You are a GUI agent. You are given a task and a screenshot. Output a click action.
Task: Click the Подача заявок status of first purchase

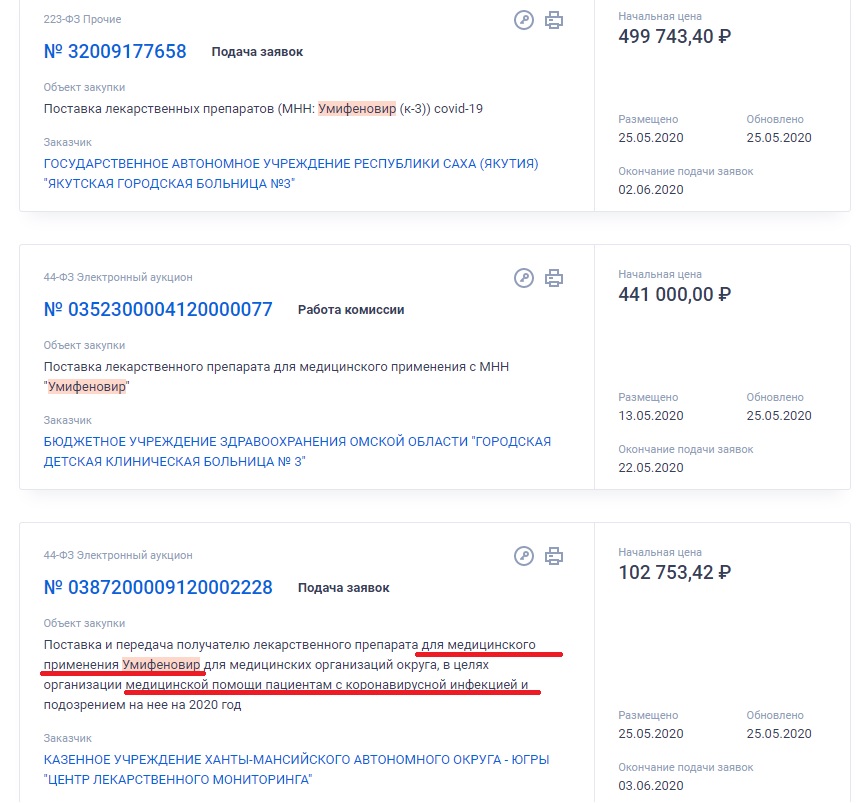click(257, 52)
